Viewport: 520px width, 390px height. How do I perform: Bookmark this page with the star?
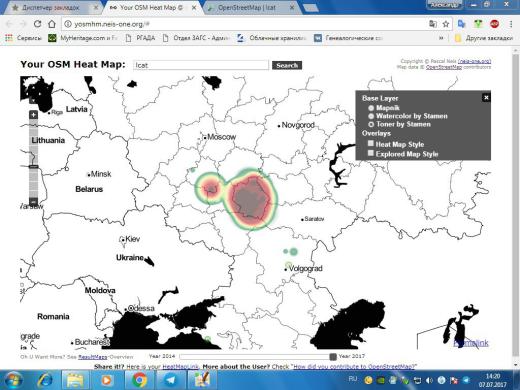[446, 24]
